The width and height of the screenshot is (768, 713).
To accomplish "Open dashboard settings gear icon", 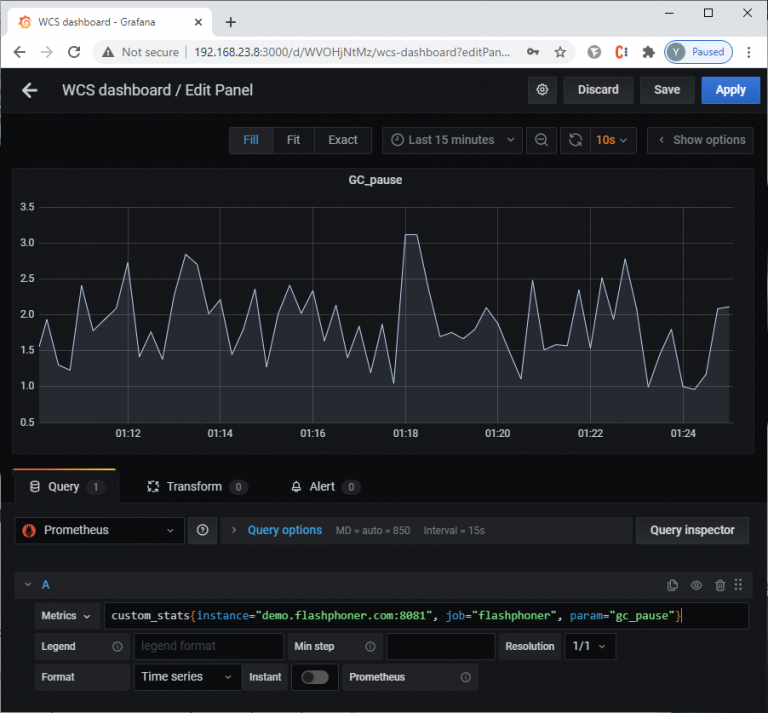I will [x=542, y=90].
